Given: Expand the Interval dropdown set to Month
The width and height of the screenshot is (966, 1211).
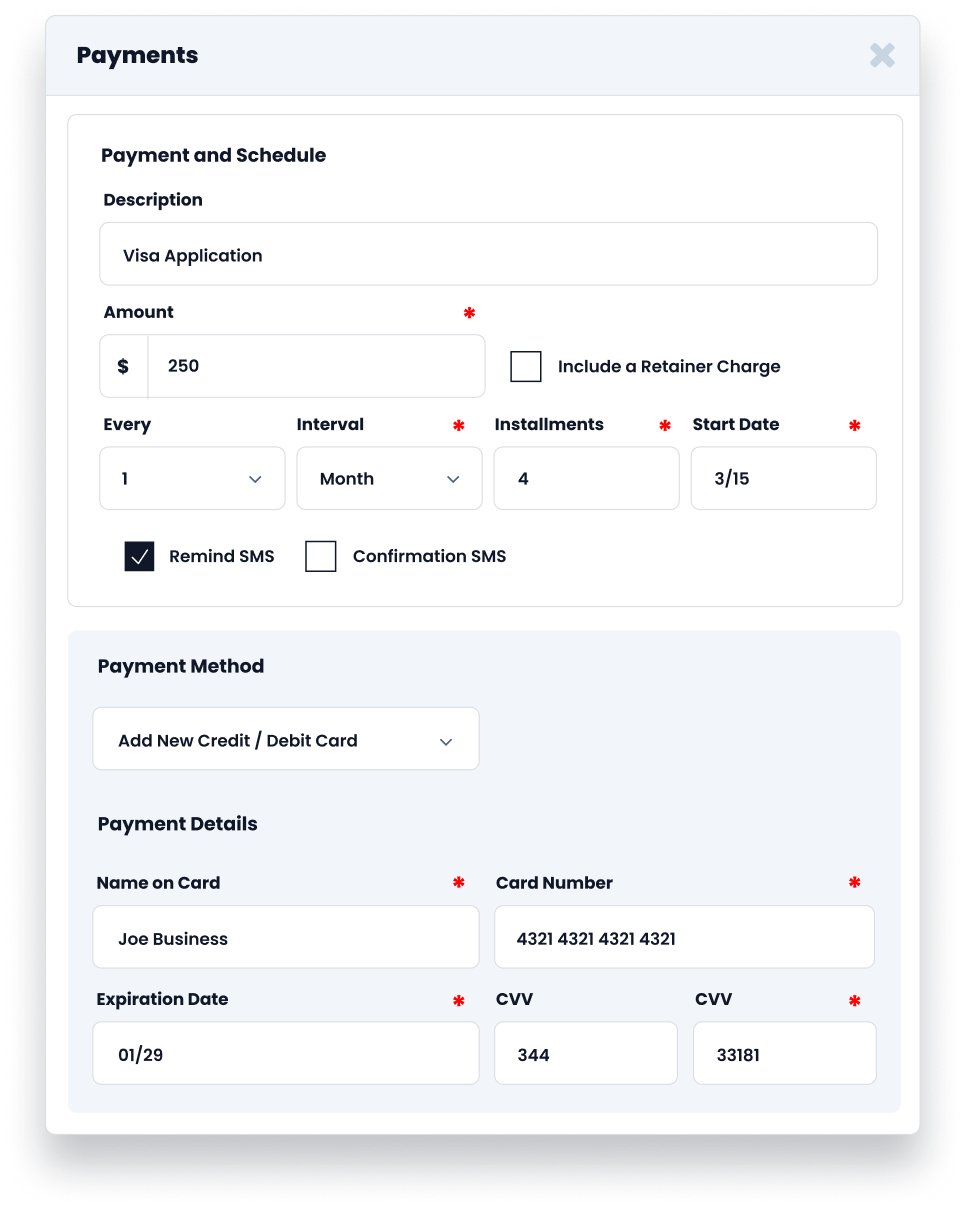Looking at the screenshot, I should [388, 479].
